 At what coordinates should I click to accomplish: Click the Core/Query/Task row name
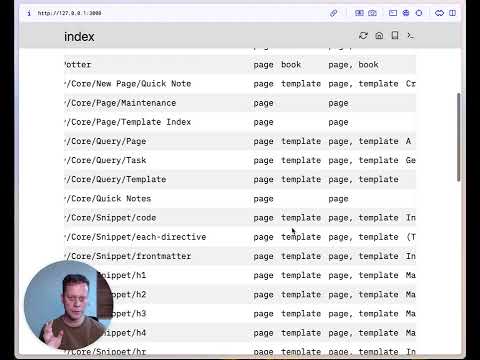tap(105, 160)
